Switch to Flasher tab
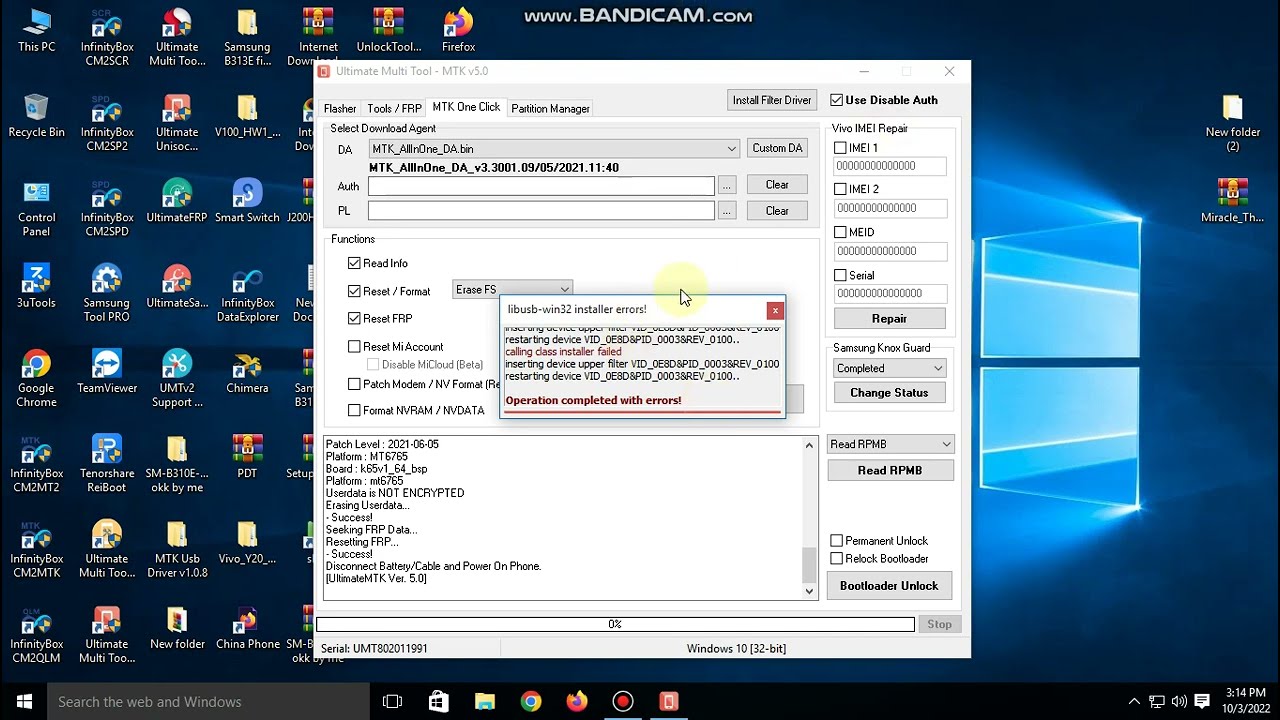The width and height of the screenshot is (1280, 720). tap(340, 109)
